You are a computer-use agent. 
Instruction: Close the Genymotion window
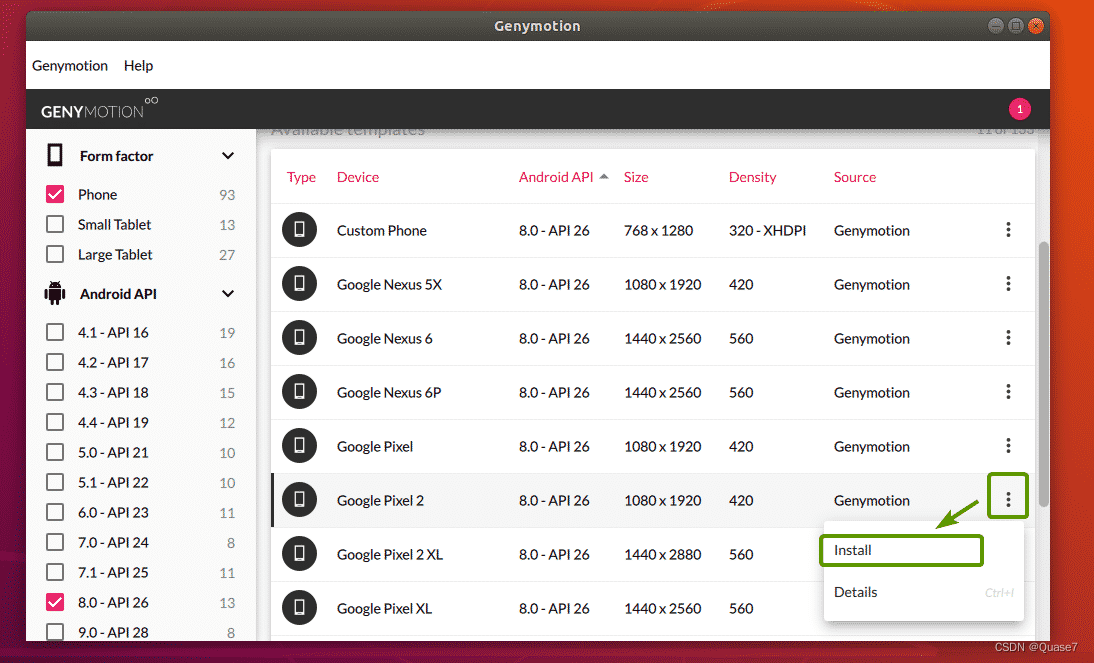click(1036, 26)
